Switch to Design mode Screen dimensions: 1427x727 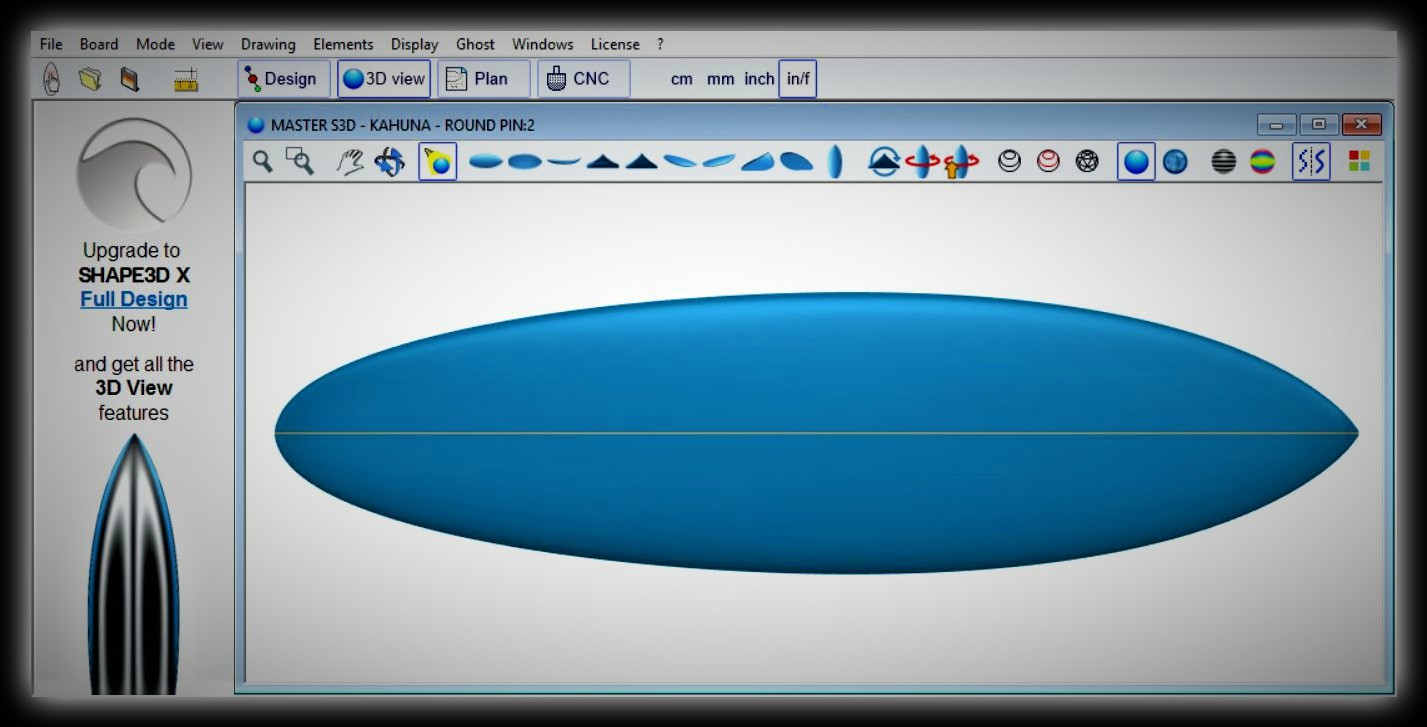click(283, 79)
